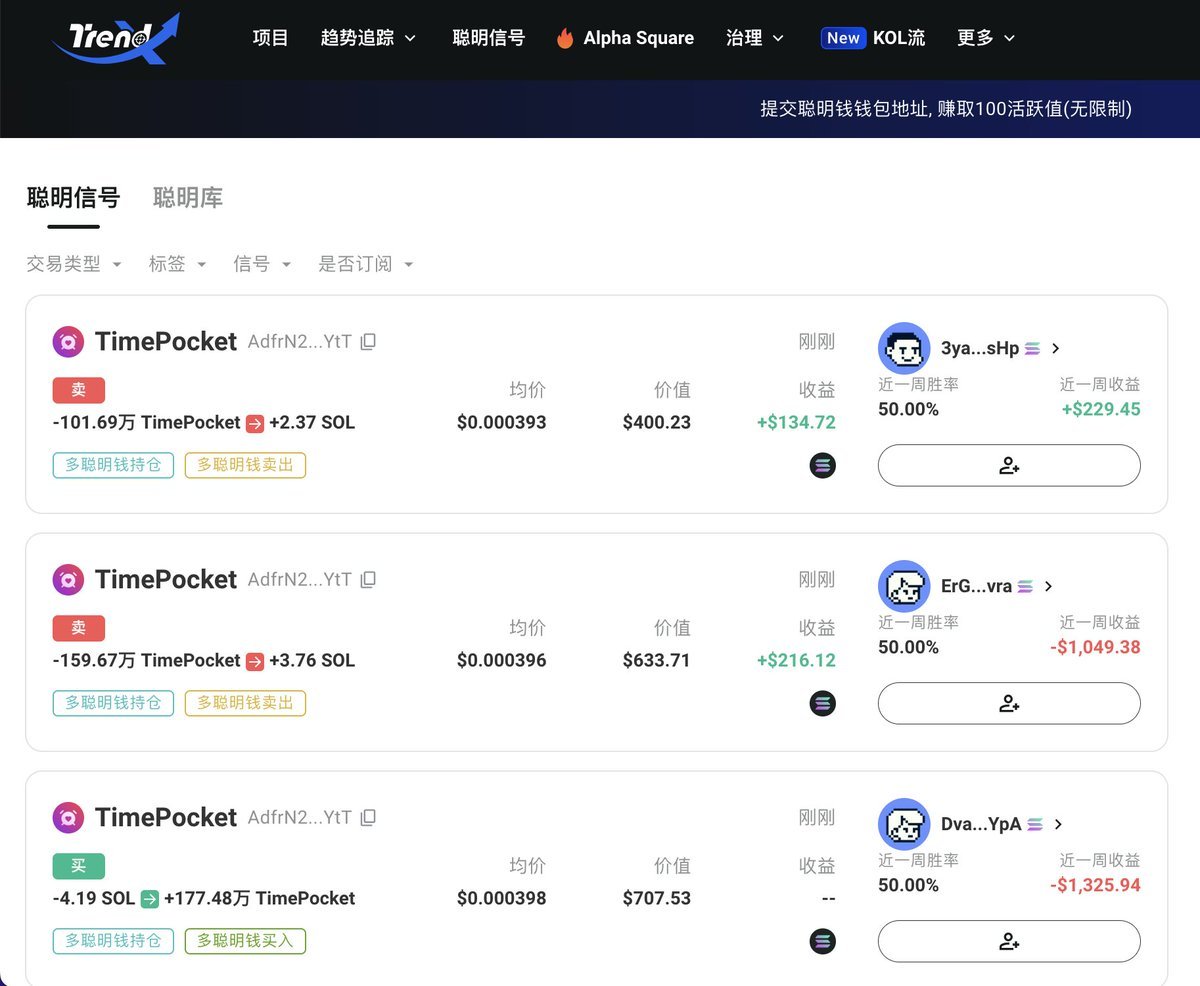Click 多聪明钱持仓 tag in +$216.12 card
The width and height of the screenshot is (1200, 986).
(113, 703)
